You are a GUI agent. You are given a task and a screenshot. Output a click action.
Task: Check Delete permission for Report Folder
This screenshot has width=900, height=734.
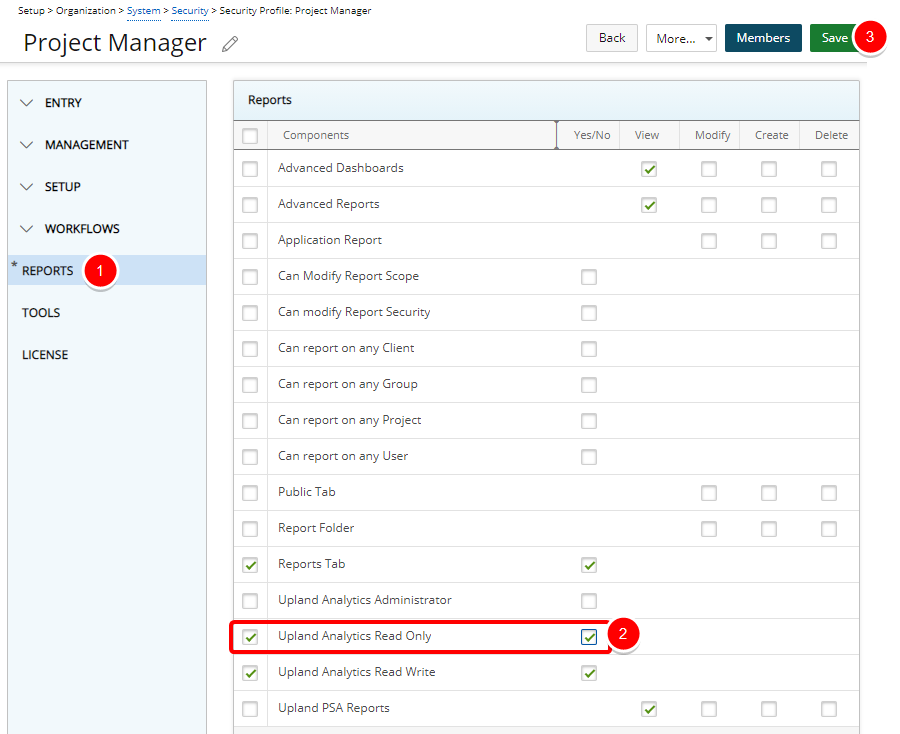pos(829,529)
